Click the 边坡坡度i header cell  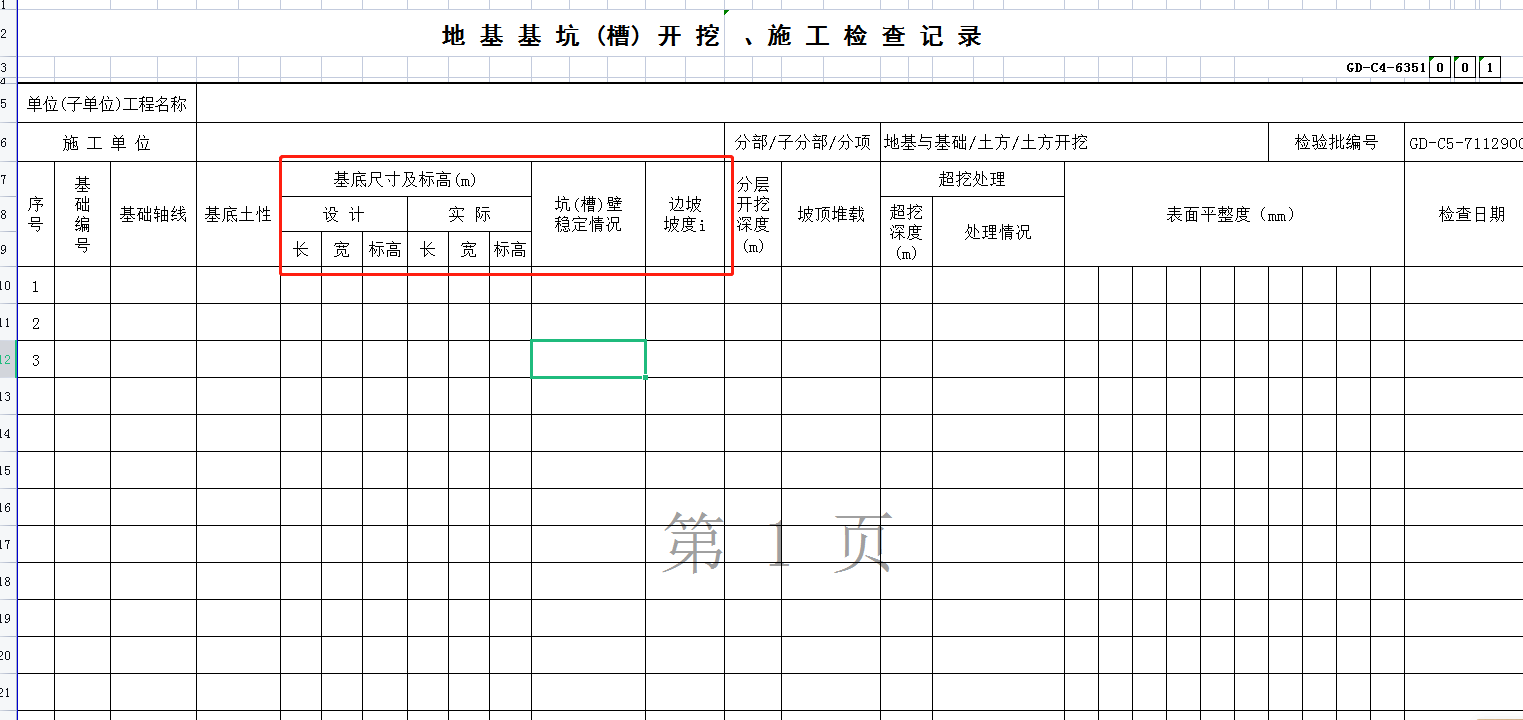pos(685,214)
